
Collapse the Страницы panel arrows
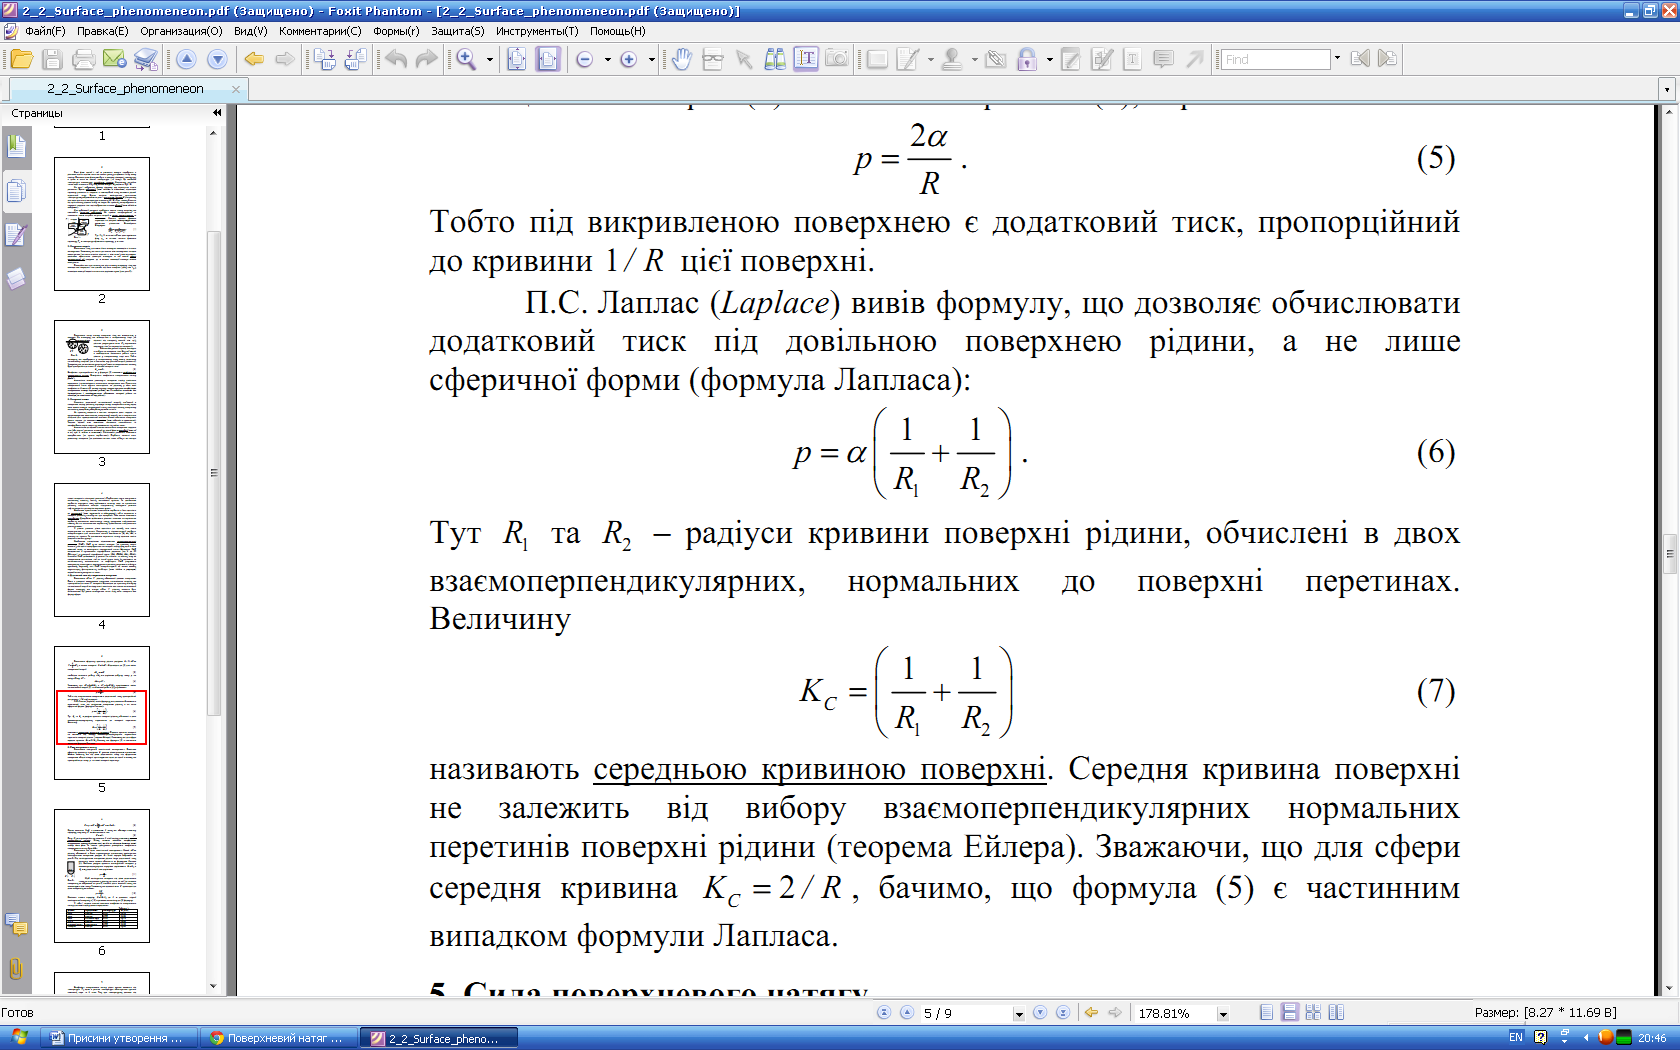[217, 113]
